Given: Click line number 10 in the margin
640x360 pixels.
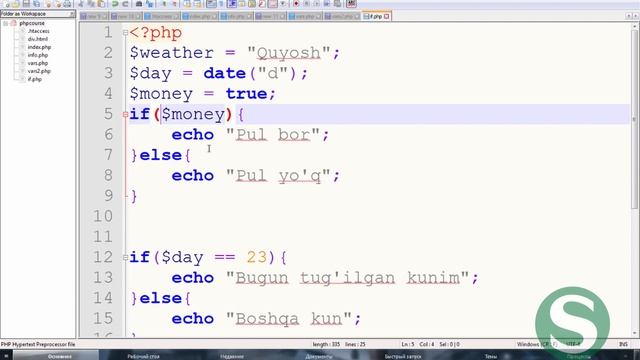Looking at the screenshot, I should [x=102, y=216].
